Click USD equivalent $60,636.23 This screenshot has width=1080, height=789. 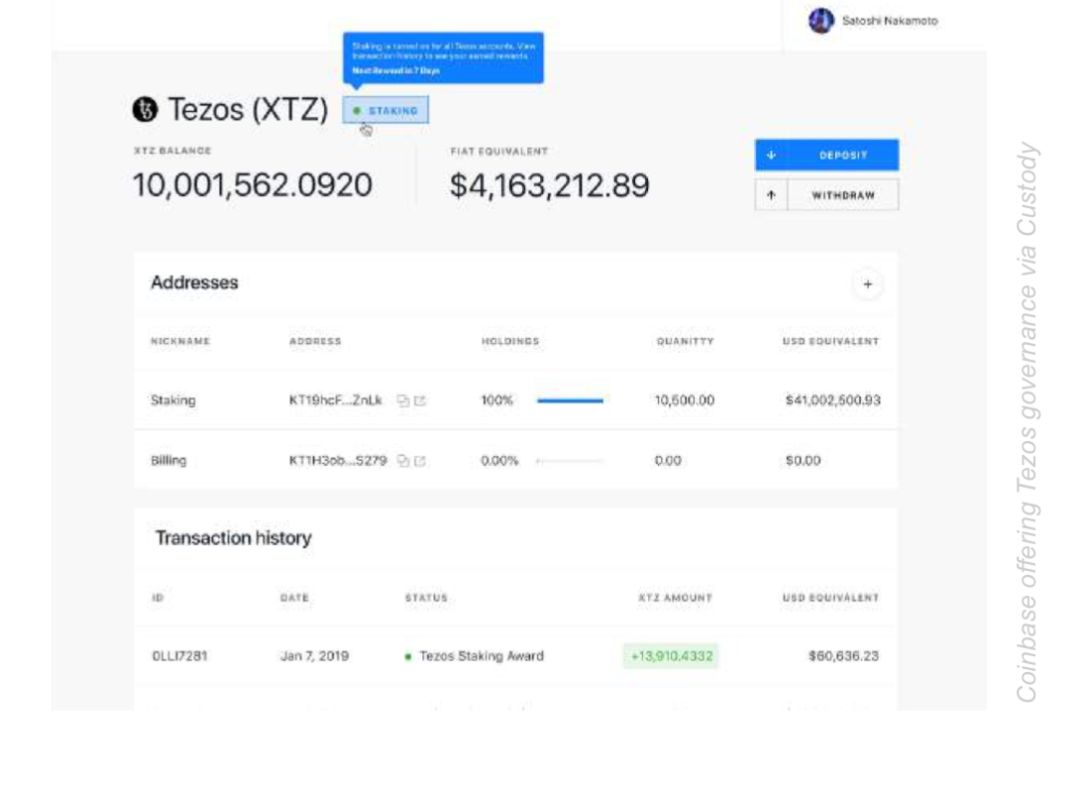coord(844,655)
